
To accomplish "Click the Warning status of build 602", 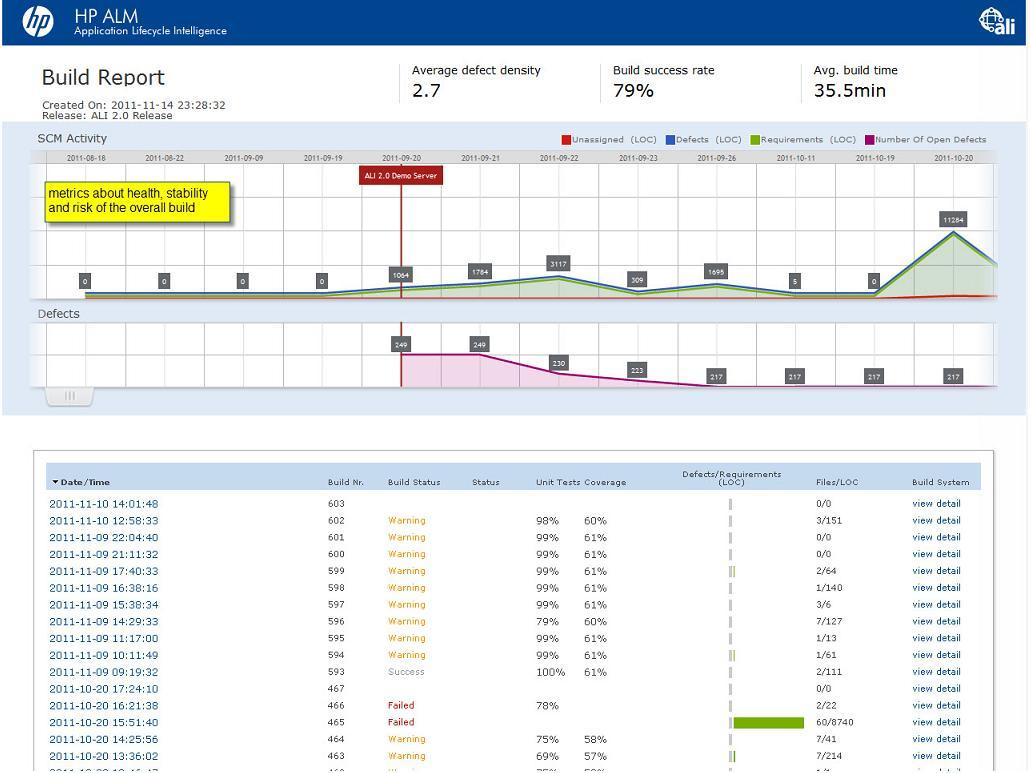I will point(407,521).
